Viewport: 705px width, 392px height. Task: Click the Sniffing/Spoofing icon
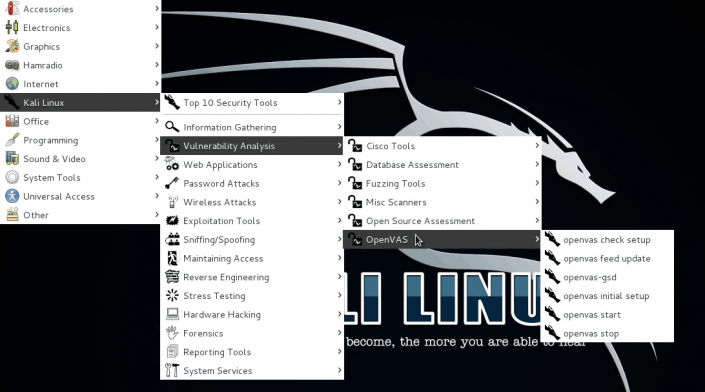172,240
